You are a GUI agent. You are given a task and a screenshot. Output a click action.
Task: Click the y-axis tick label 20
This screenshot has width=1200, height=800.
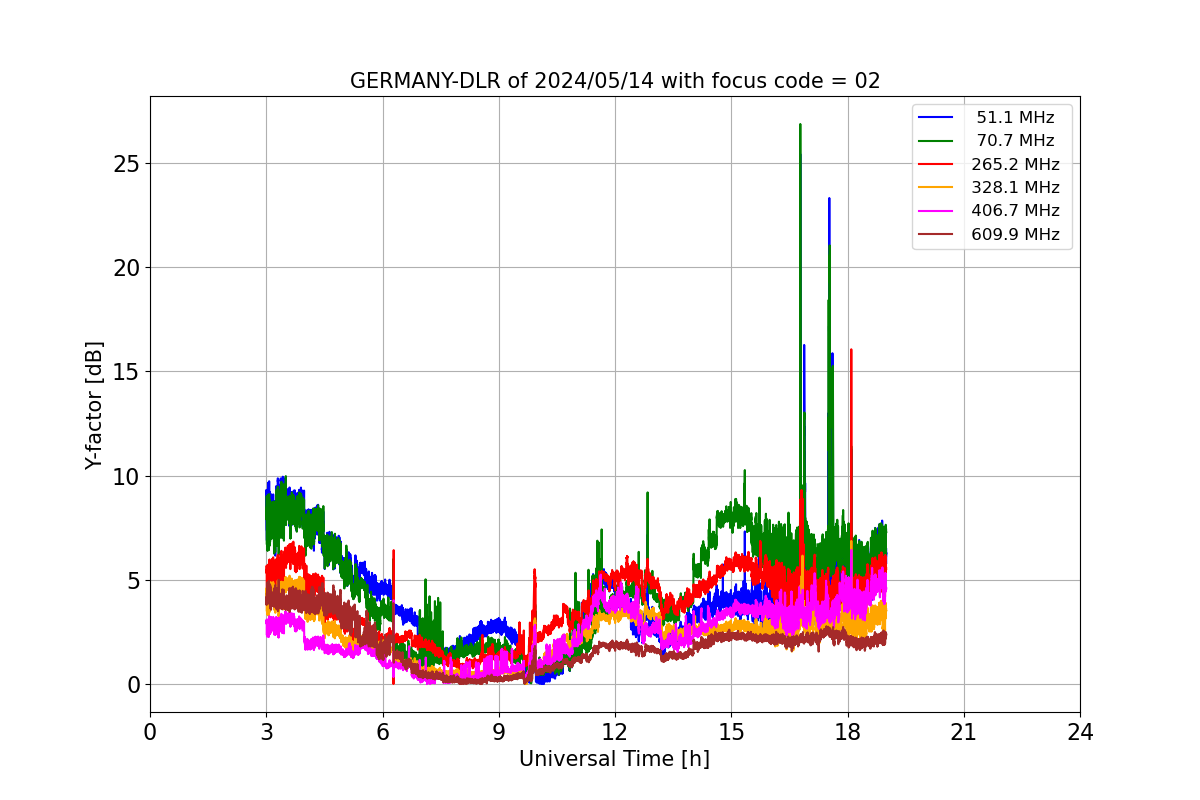(x=128, y=267)
